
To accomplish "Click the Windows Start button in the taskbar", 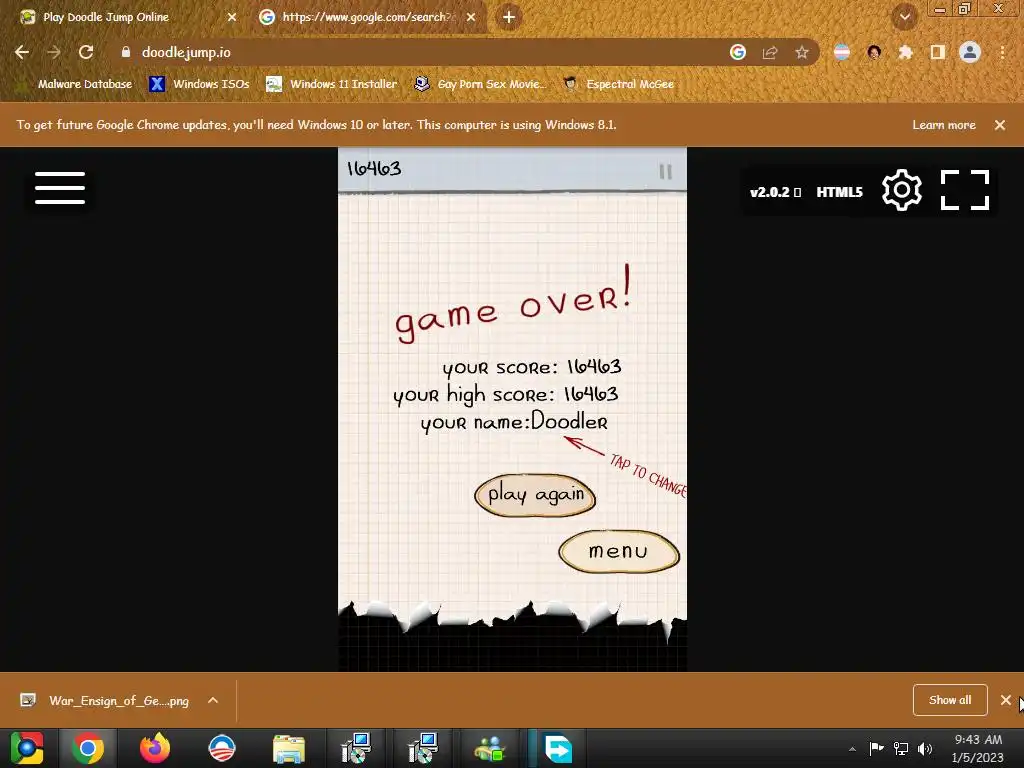I will click(x=27, y=748).
